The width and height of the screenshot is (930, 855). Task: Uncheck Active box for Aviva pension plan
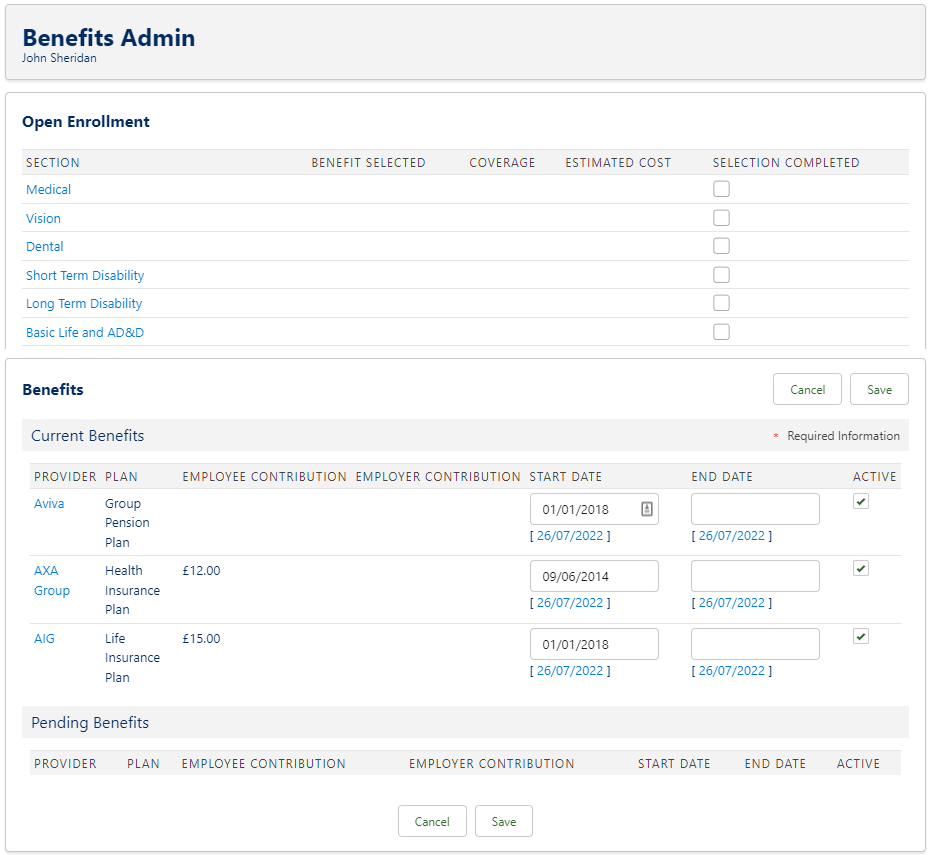tap(861, 502)
